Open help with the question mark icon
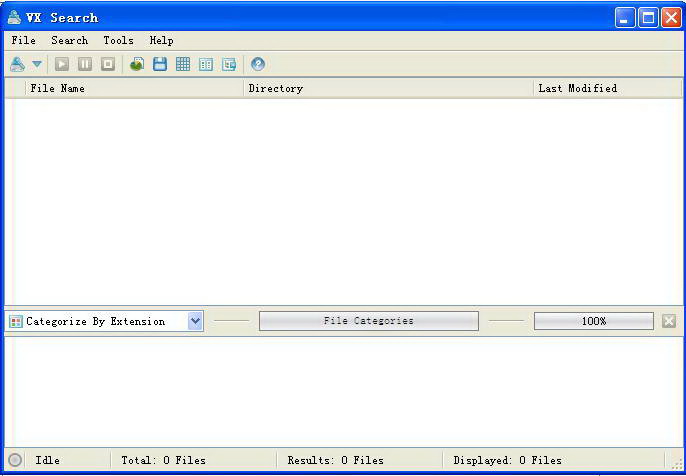Image resolution: width=686 pixels, height=476 pixels. click(258, 64)
